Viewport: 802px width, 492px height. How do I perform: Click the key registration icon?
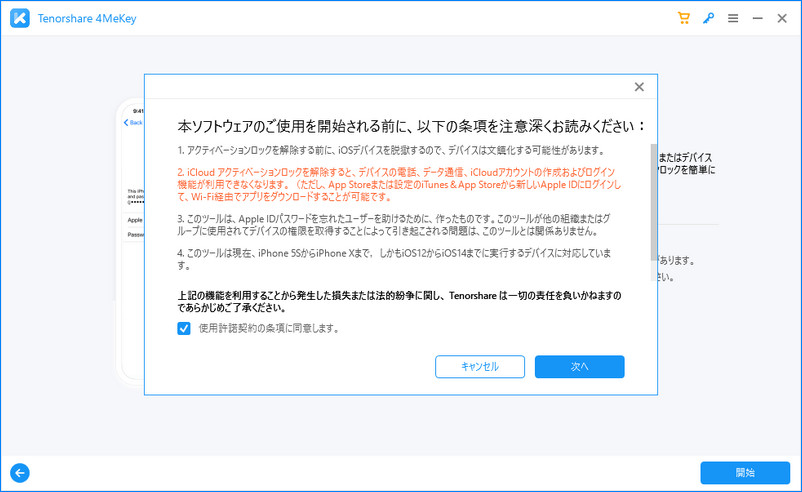(x=708, y=18)
